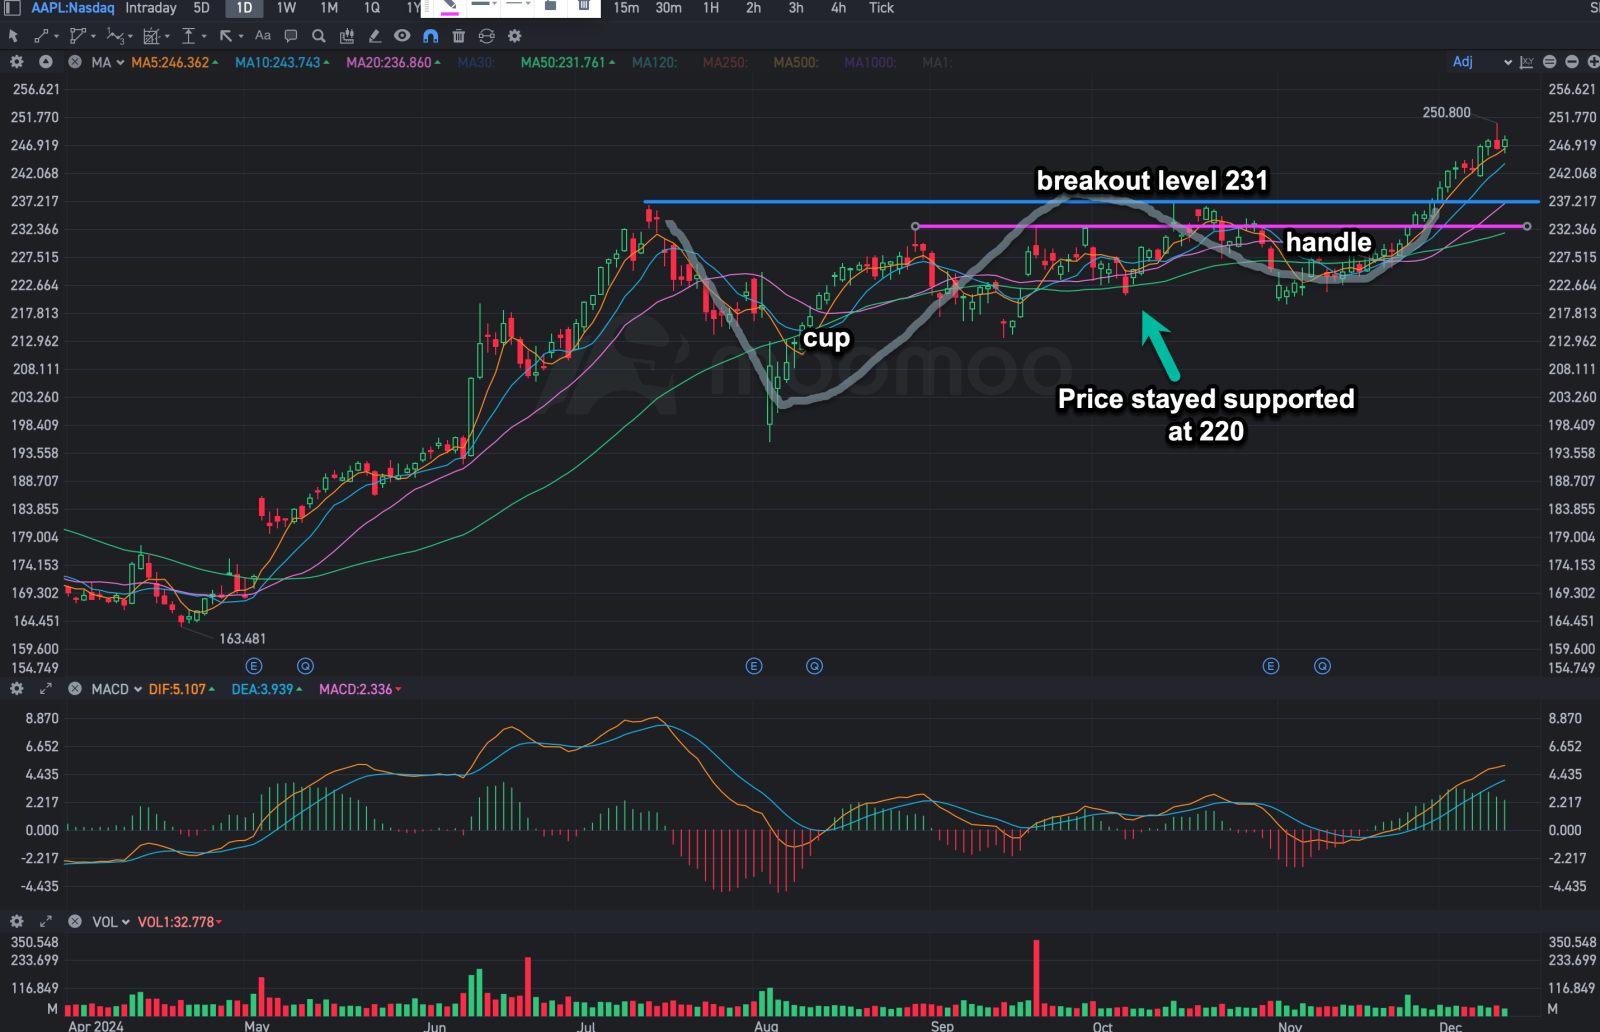
Task: Select the Aa text annotation tool
Action: click(263, 35)
